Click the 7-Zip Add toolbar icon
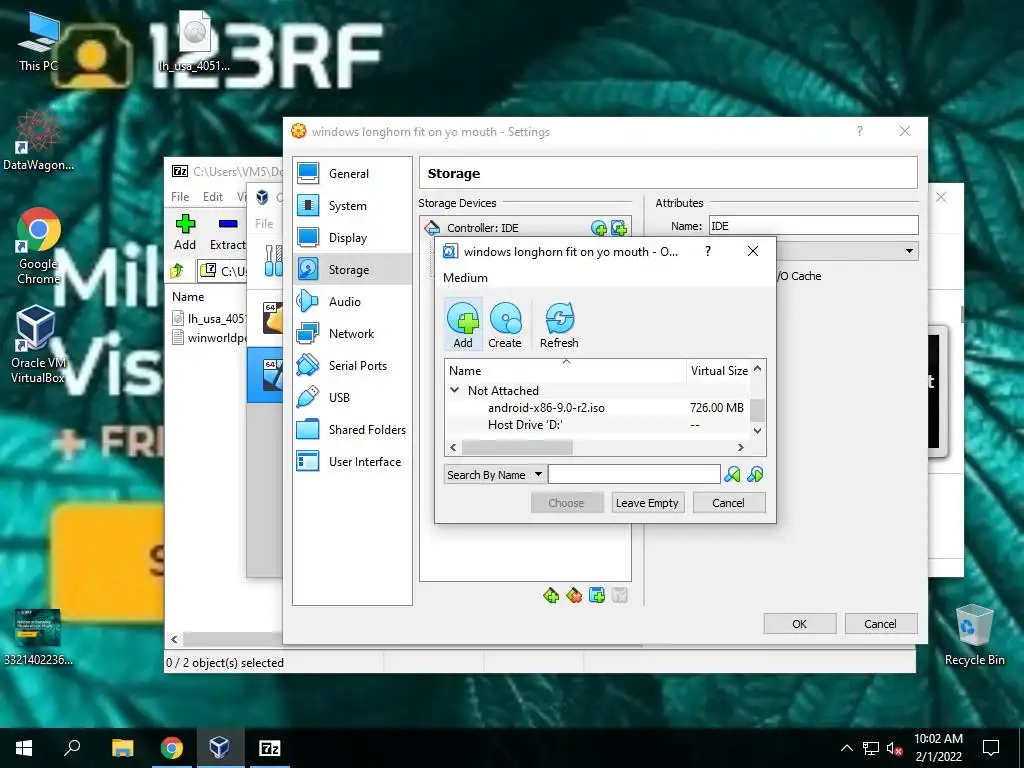The height and width of the screenshot is (768, 1024). pos(185,232)
